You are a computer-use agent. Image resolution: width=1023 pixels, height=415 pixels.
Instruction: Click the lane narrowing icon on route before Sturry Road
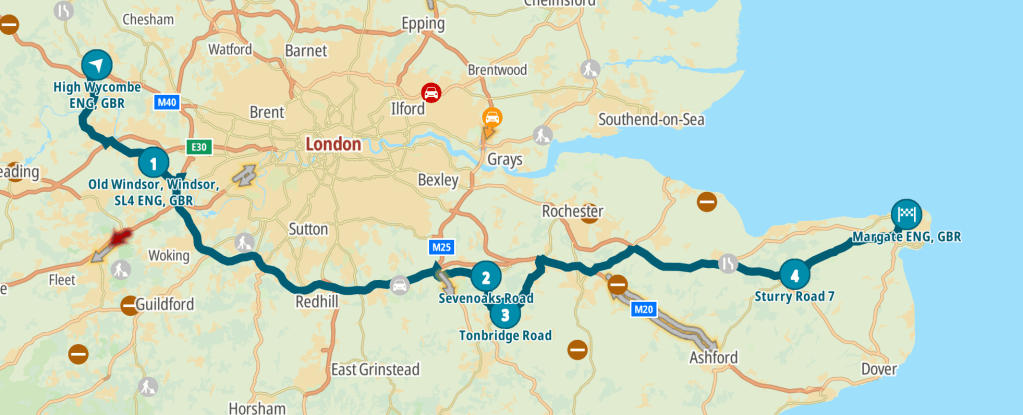[x=728, y=263]
